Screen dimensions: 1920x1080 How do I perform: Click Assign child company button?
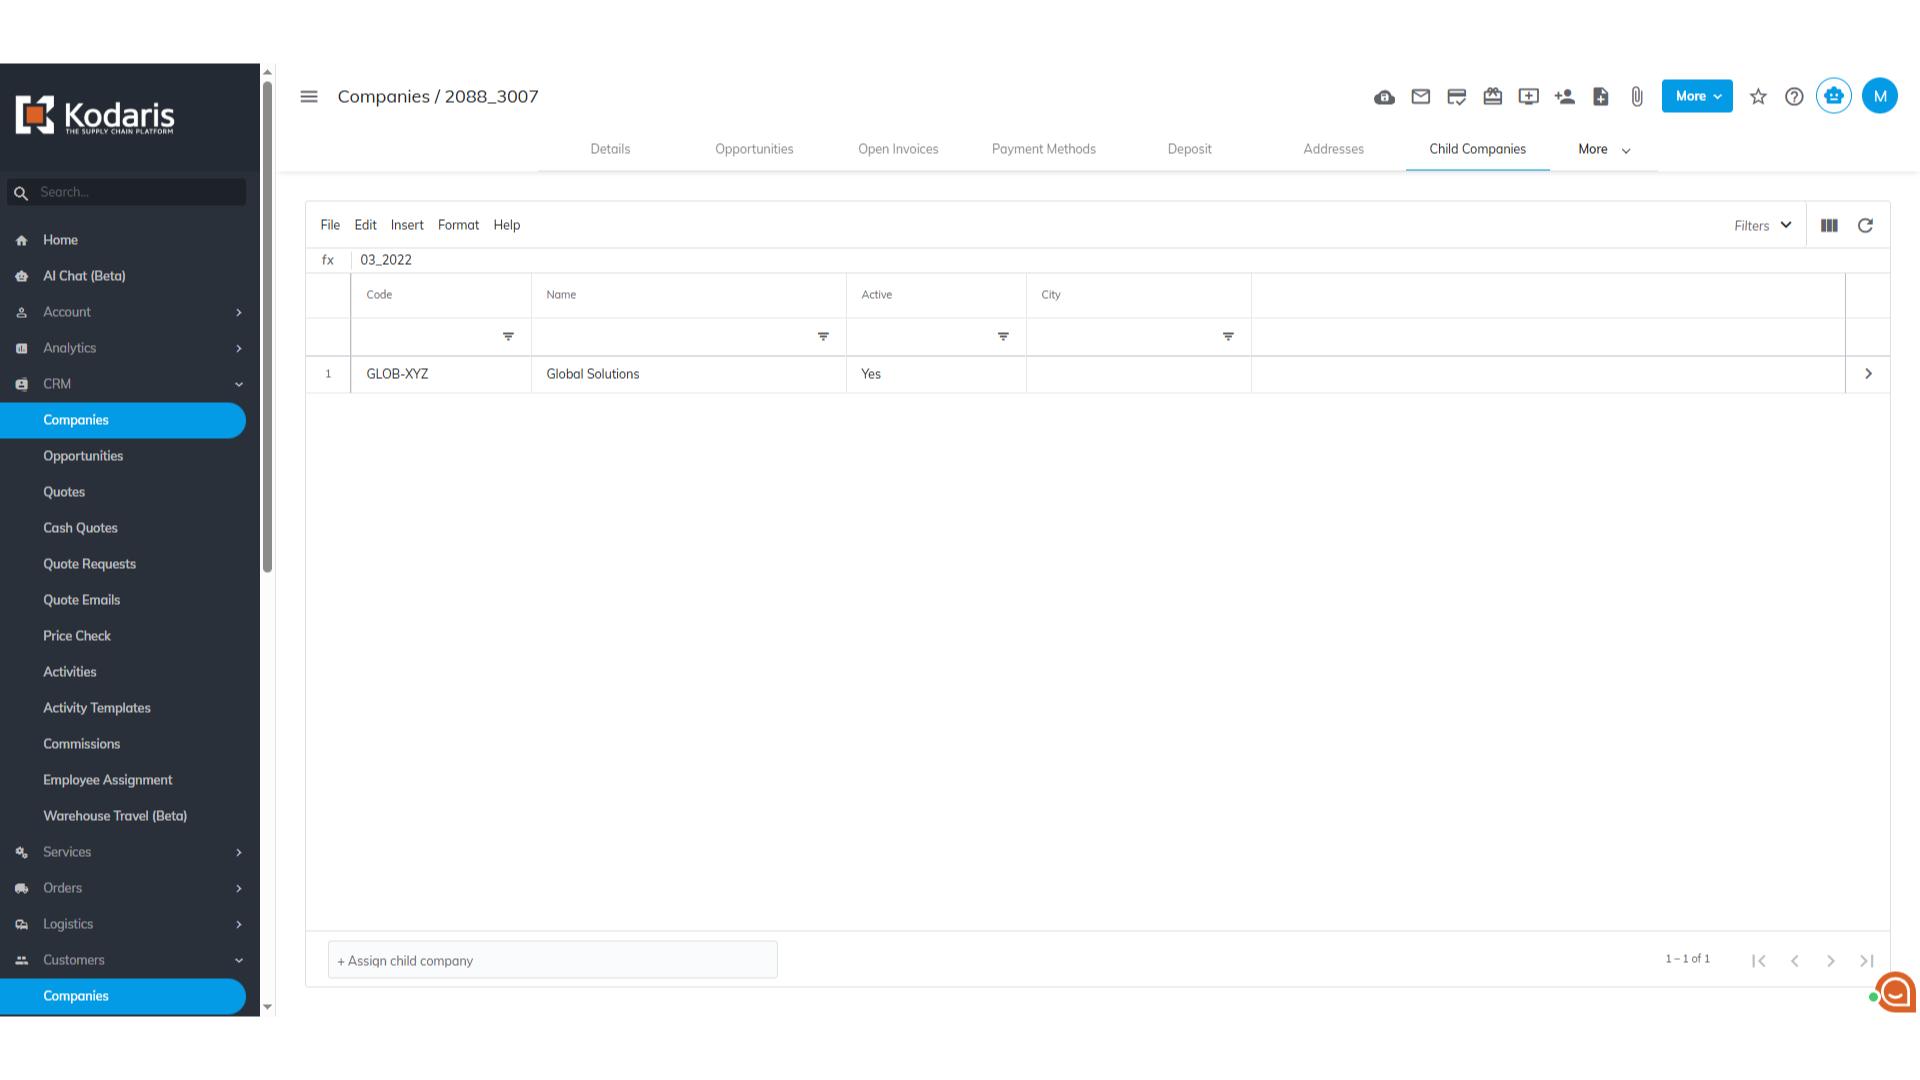point(552,960)
